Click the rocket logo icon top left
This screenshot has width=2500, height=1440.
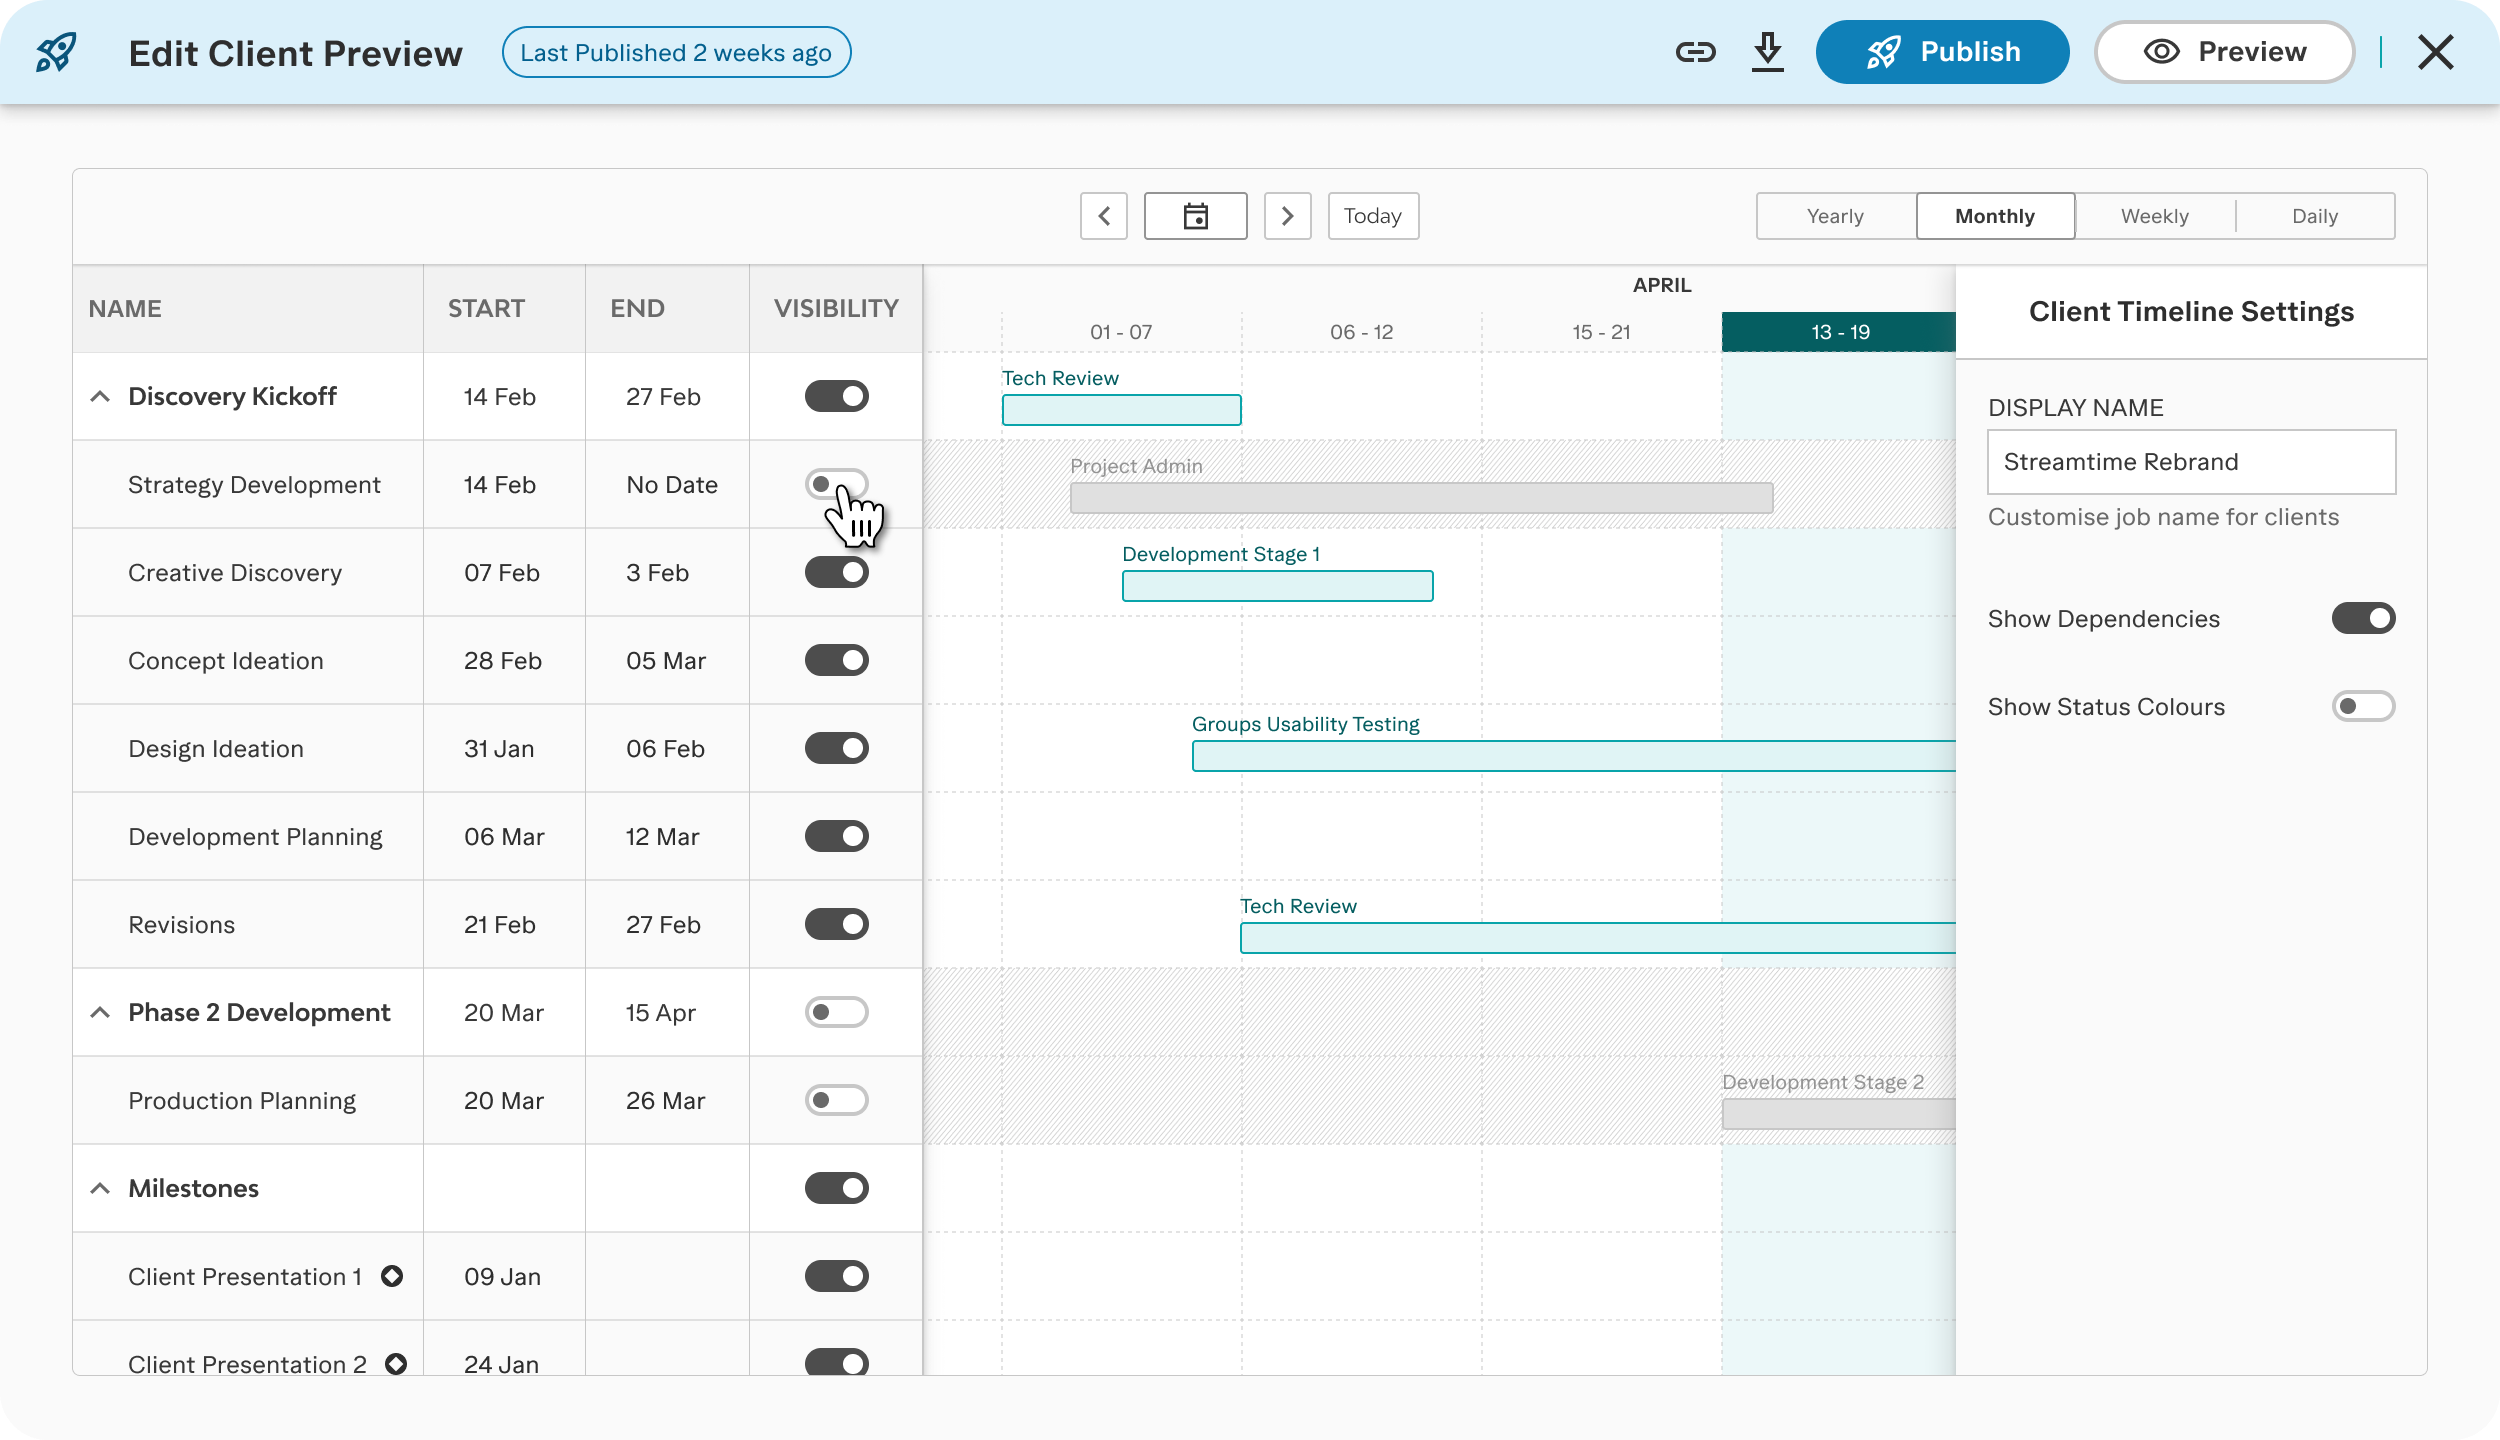(57, 52)
